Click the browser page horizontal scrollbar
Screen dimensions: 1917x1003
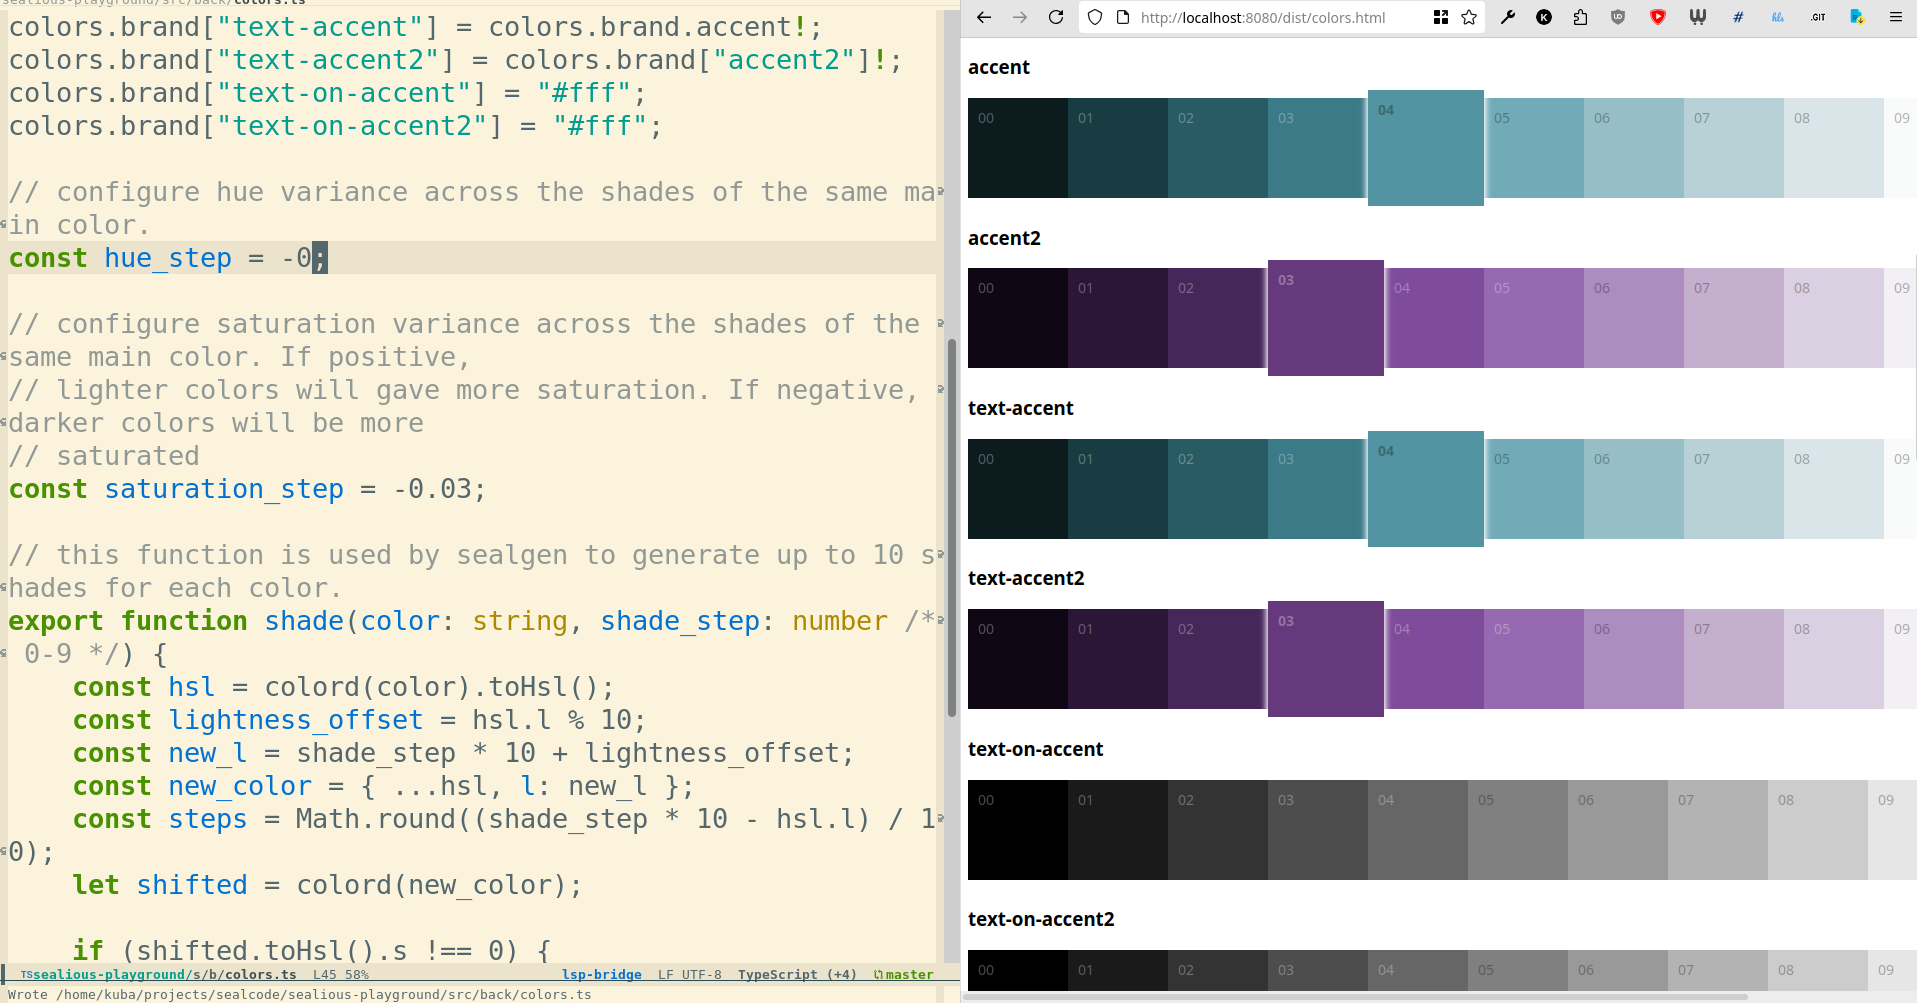click(x=1354, y=997)
